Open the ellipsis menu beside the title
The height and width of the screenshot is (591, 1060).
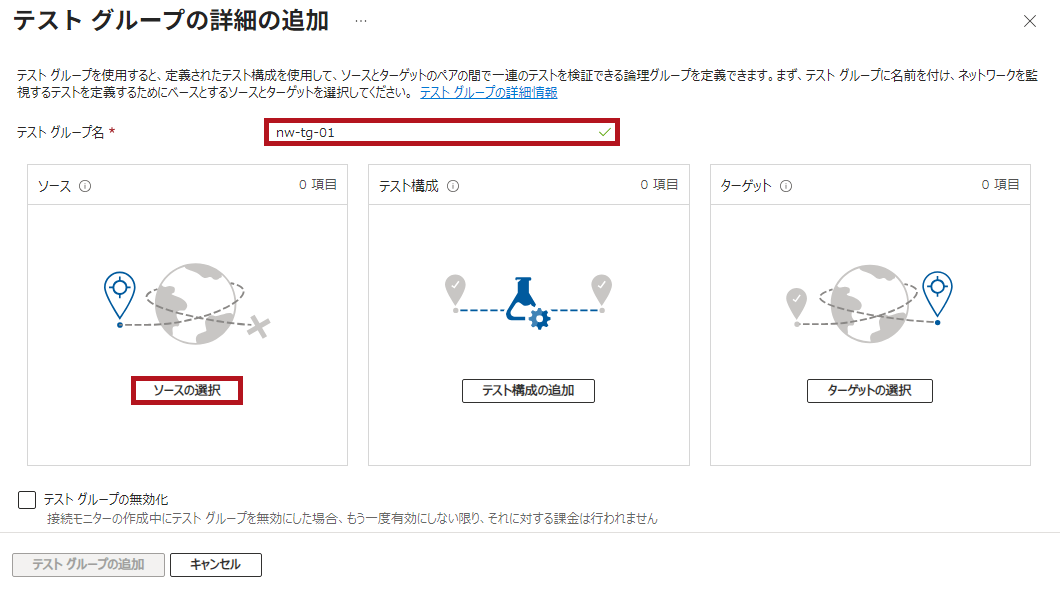361,21
